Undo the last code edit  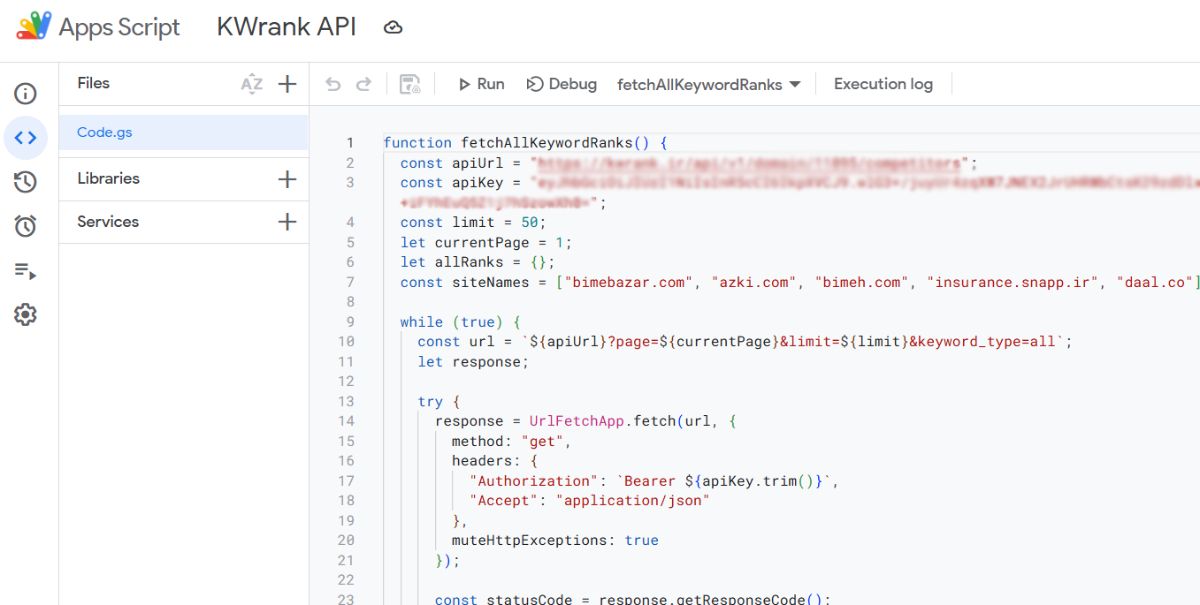coord(331,84)
